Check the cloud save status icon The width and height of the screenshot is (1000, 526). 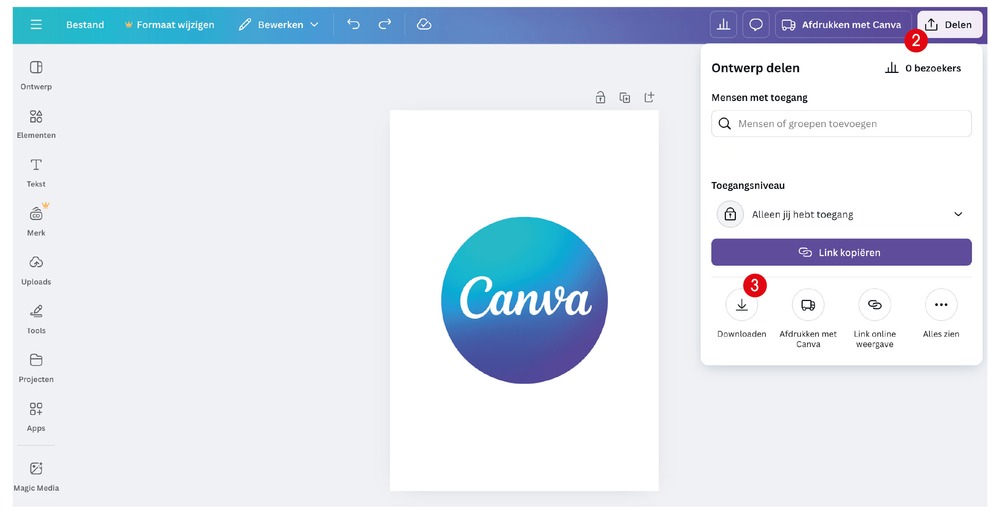(423, 24)
